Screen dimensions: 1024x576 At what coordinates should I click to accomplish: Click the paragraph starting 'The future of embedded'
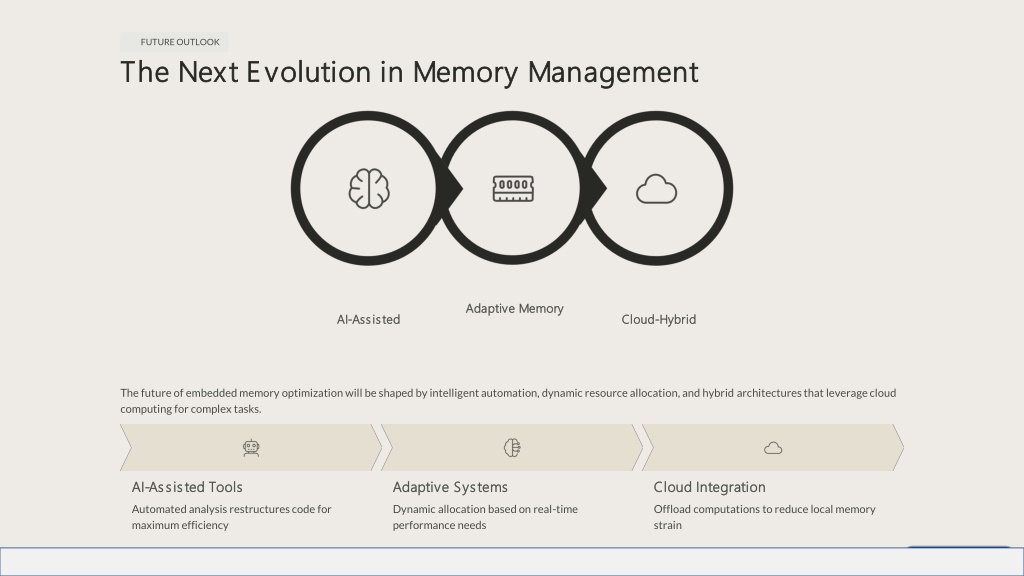[508, 401]
